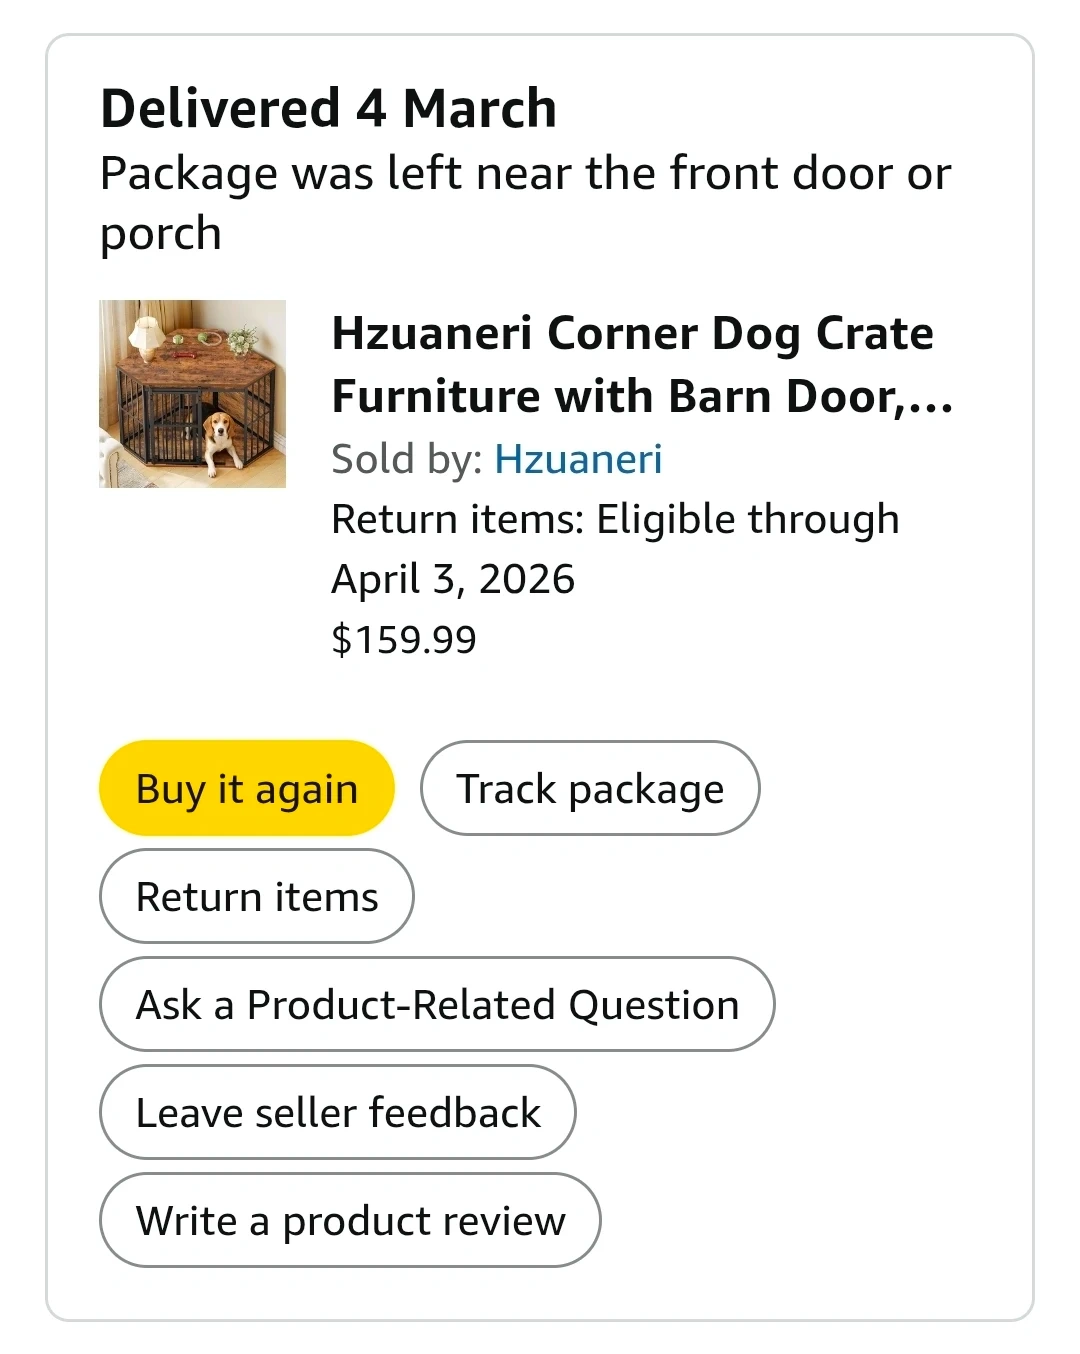Choose Leave seller feedback

coord(338,1113)
